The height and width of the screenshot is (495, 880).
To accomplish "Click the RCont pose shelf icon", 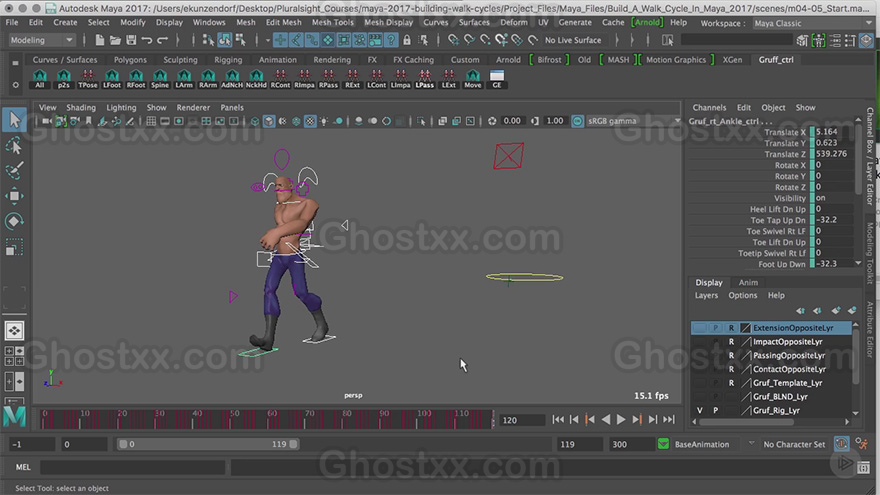I will pos(280,79).
